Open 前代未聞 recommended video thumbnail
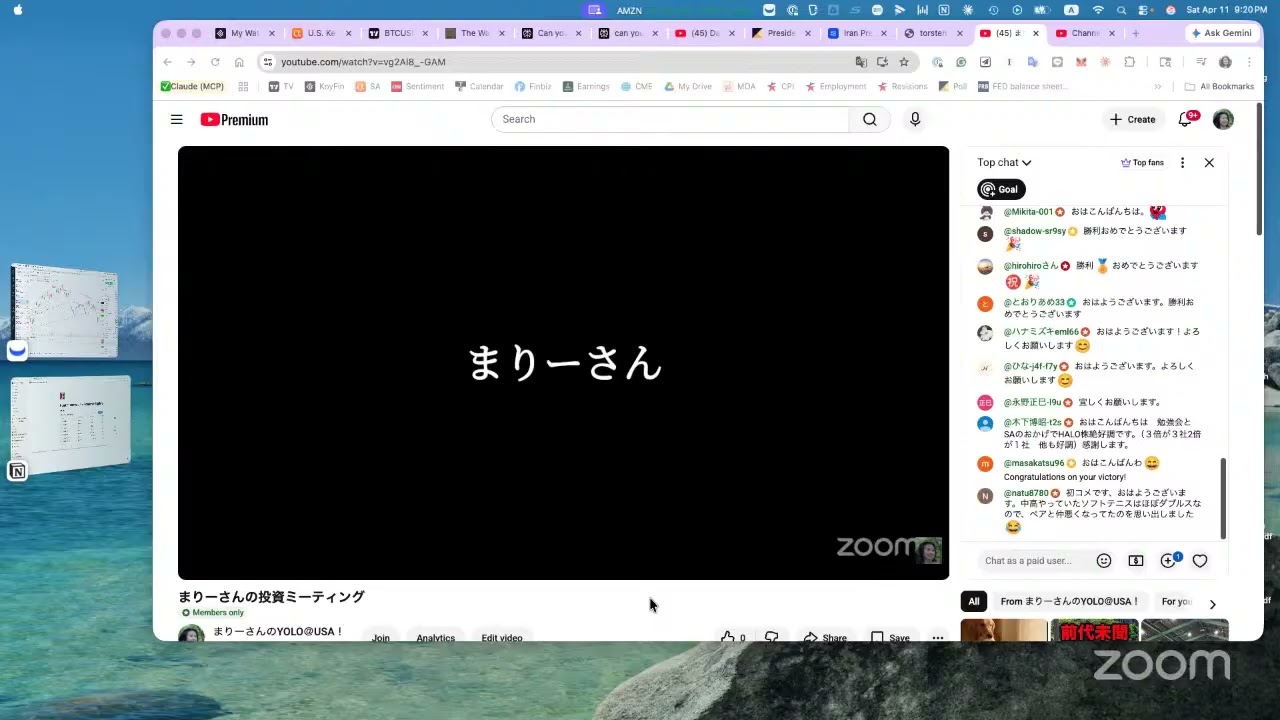1280x720 pixels. 1094,631
